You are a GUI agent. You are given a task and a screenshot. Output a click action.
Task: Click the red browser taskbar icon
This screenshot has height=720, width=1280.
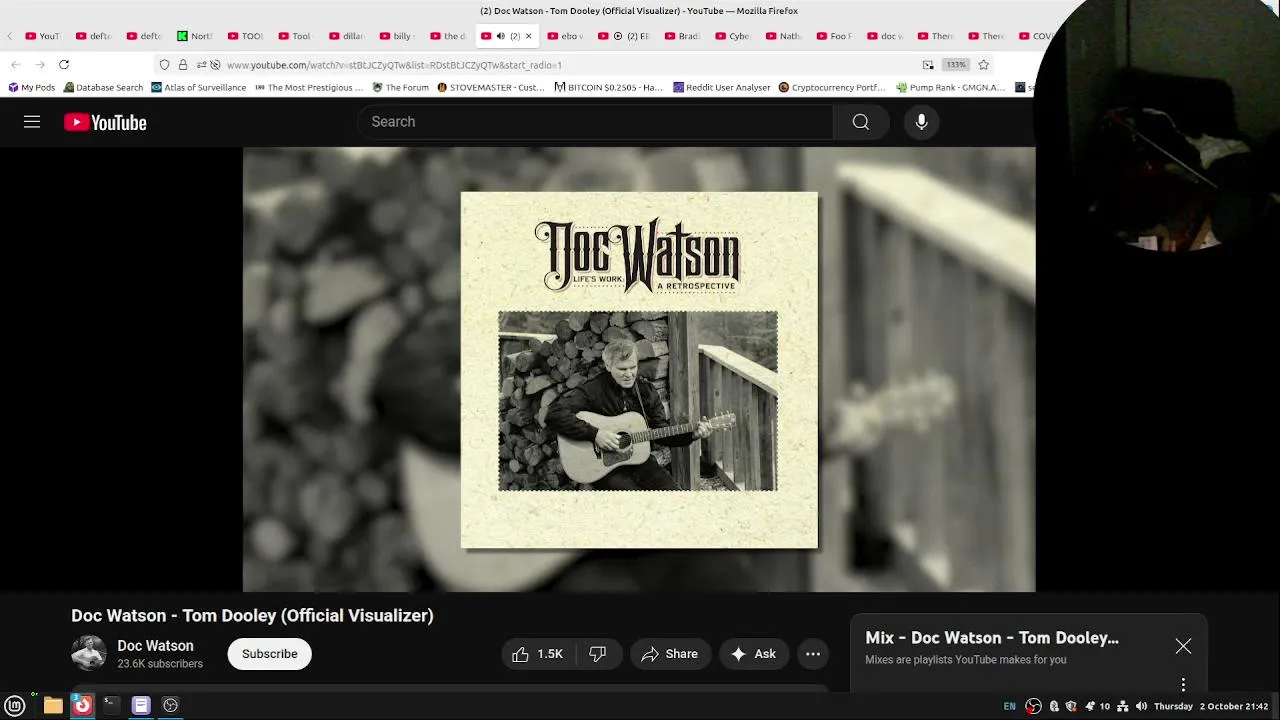[x=82, y=705]
